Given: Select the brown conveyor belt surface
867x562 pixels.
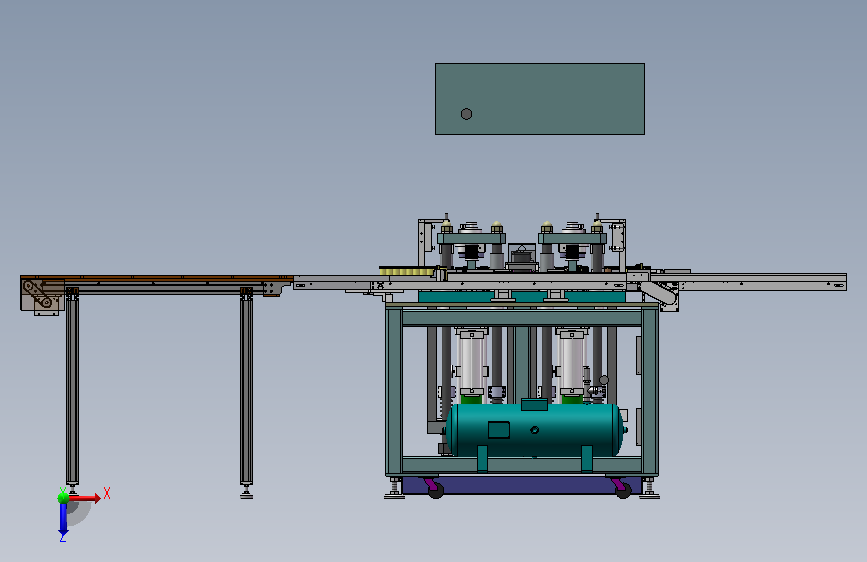Looking at the screenshot, I should 156,277.
